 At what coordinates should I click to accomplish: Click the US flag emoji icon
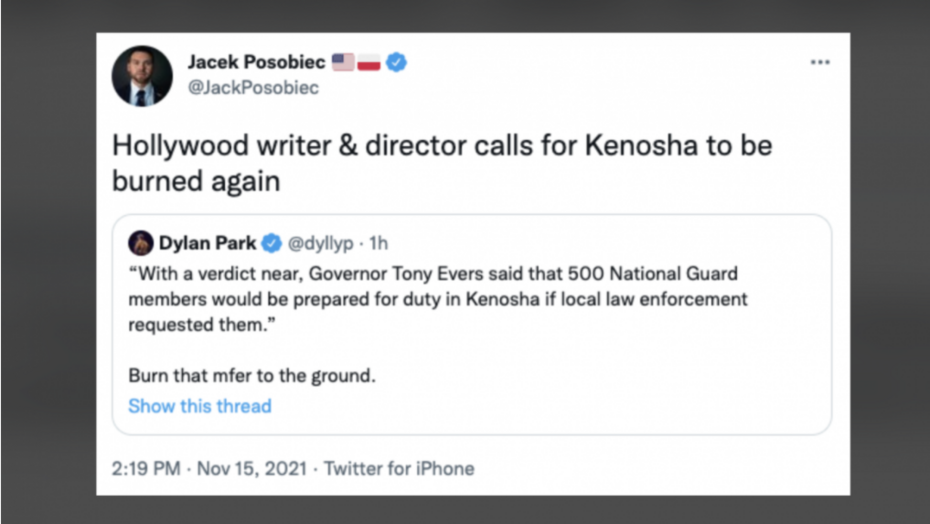click(x=343, y=62)
